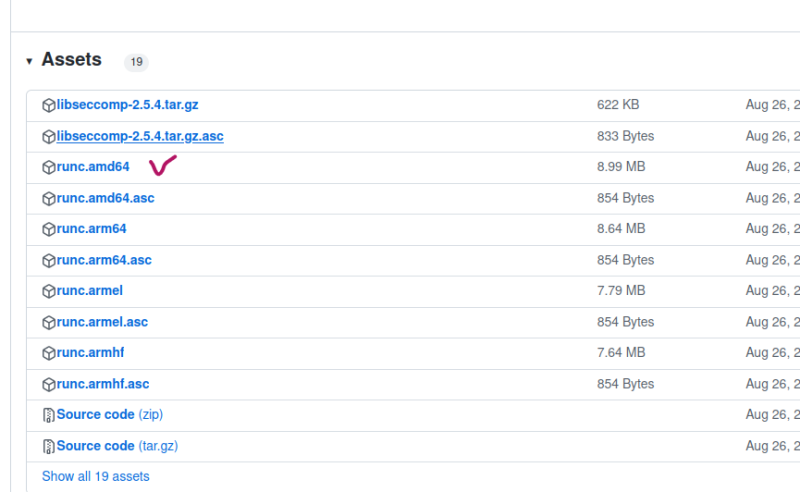Click the Assets count badge 19
The image size is (800, 492).
(x=136, y=62)
